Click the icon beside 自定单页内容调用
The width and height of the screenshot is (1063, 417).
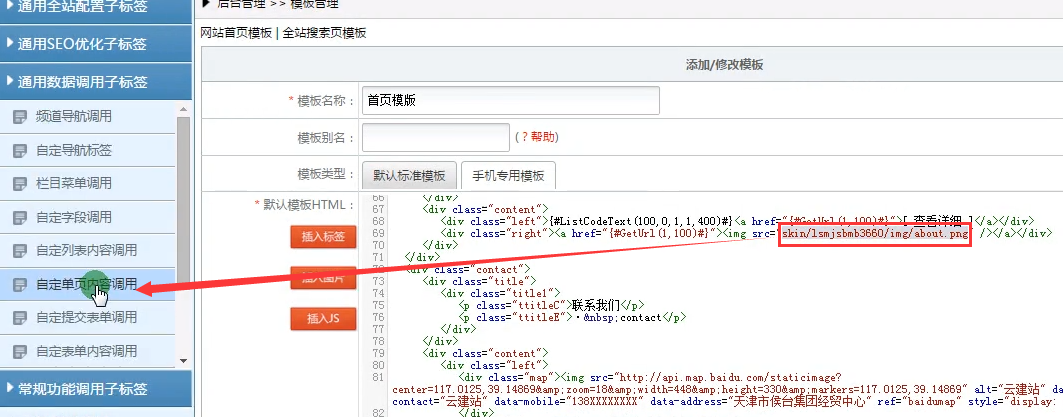[x=19, y=284]
